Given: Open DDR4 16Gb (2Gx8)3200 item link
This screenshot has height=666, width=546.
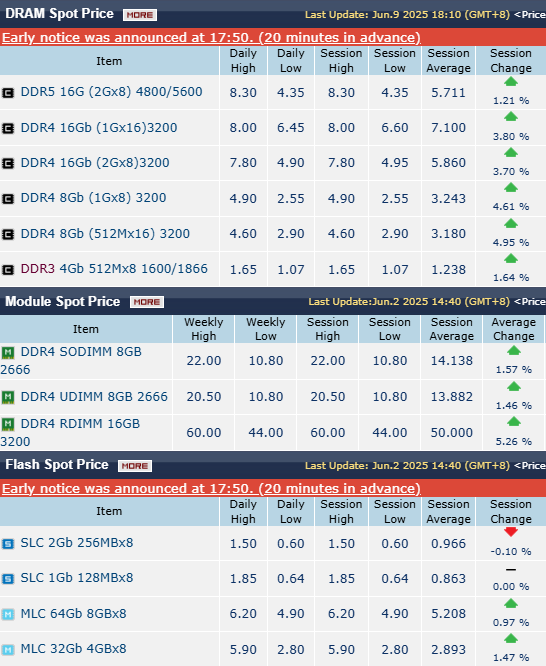Looking at the screenshot, I should [95, 163].
